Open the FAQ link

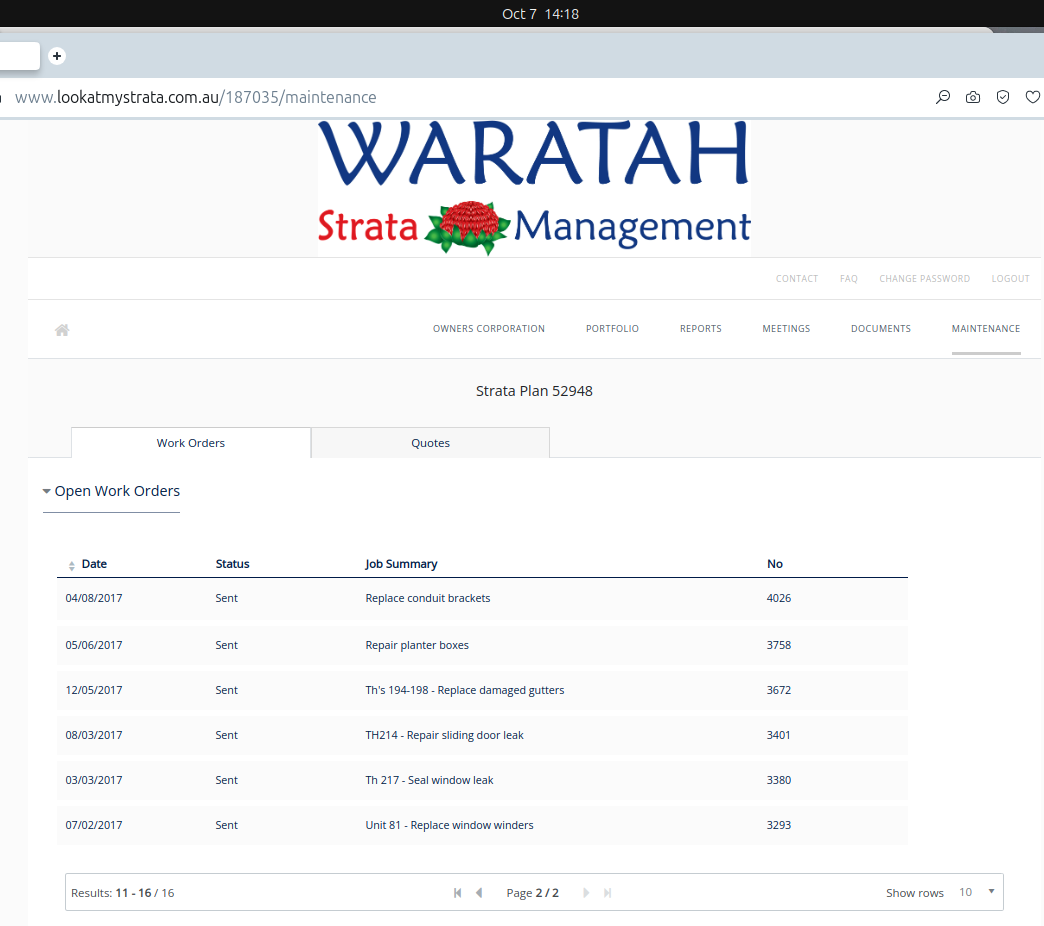[x=849, y=279]
